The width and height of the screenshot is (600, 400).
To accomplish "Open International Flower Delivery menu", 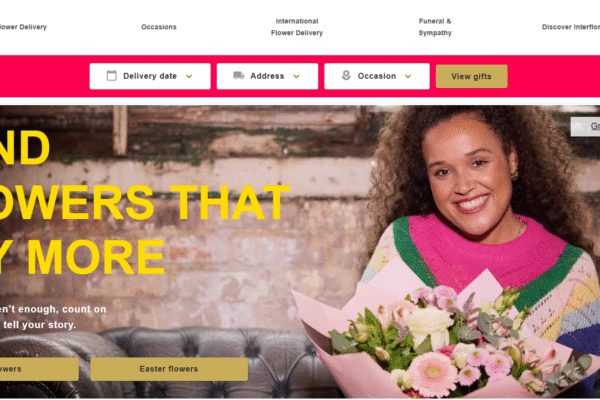I will tap(297, 27).
